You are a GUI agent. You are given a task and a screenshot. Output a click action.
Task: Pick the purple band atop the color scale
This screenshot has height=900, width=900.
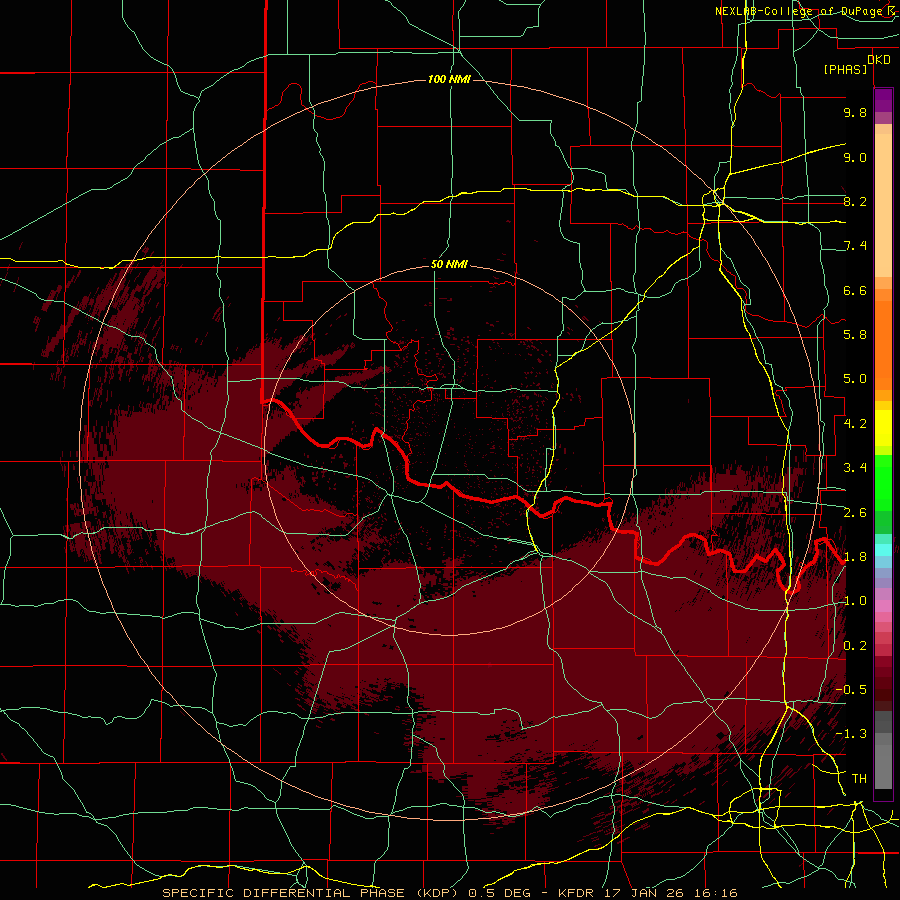(883, 100)
